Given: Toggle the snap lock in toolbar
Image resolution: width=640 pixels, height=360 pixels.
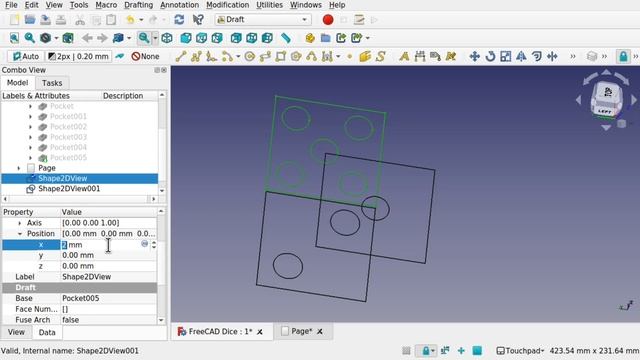Looking at the screenshot, I should tap(623, 56).
